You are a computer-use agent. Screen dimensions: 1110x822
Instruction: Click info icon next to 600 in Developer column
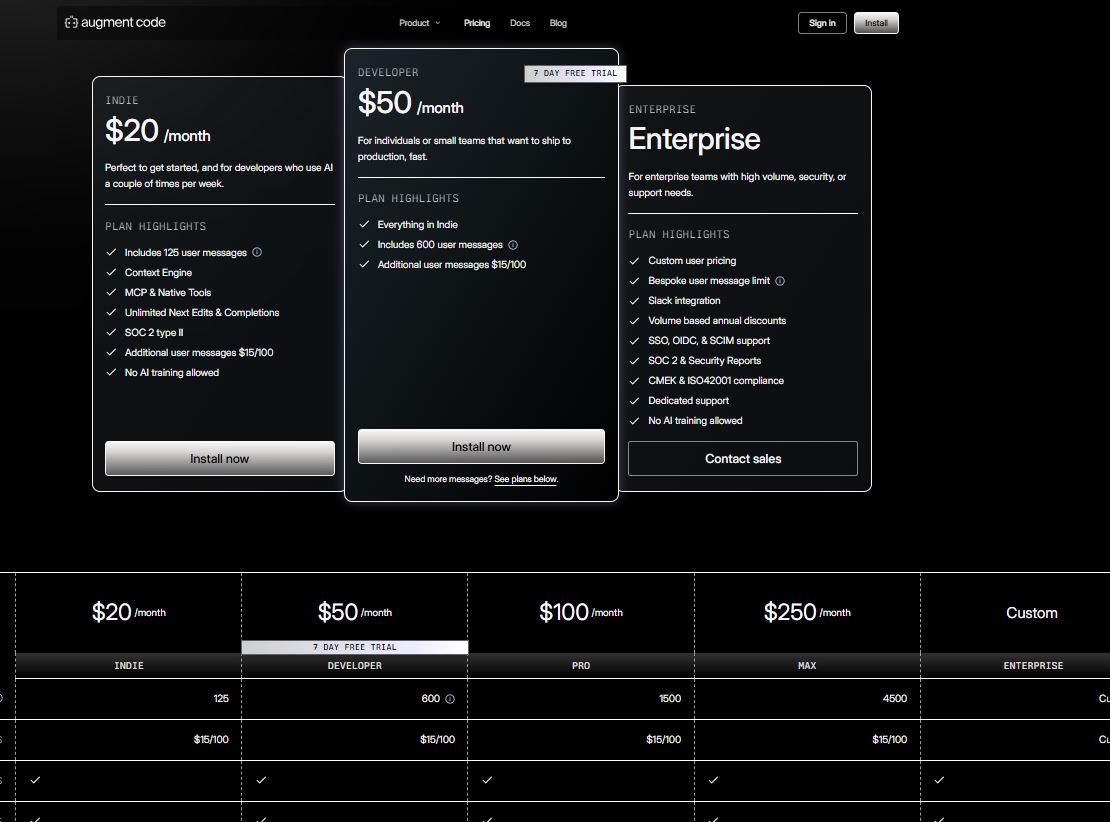coord(450,699)
